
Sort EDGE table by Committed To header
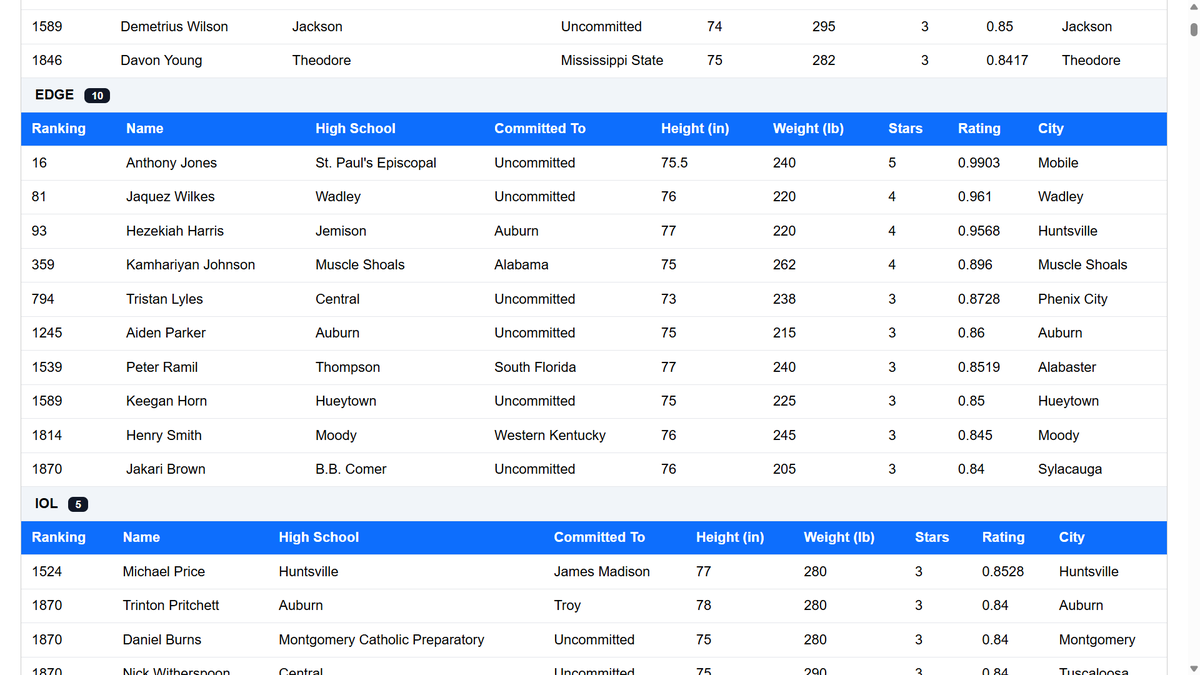tap(540, 129)
